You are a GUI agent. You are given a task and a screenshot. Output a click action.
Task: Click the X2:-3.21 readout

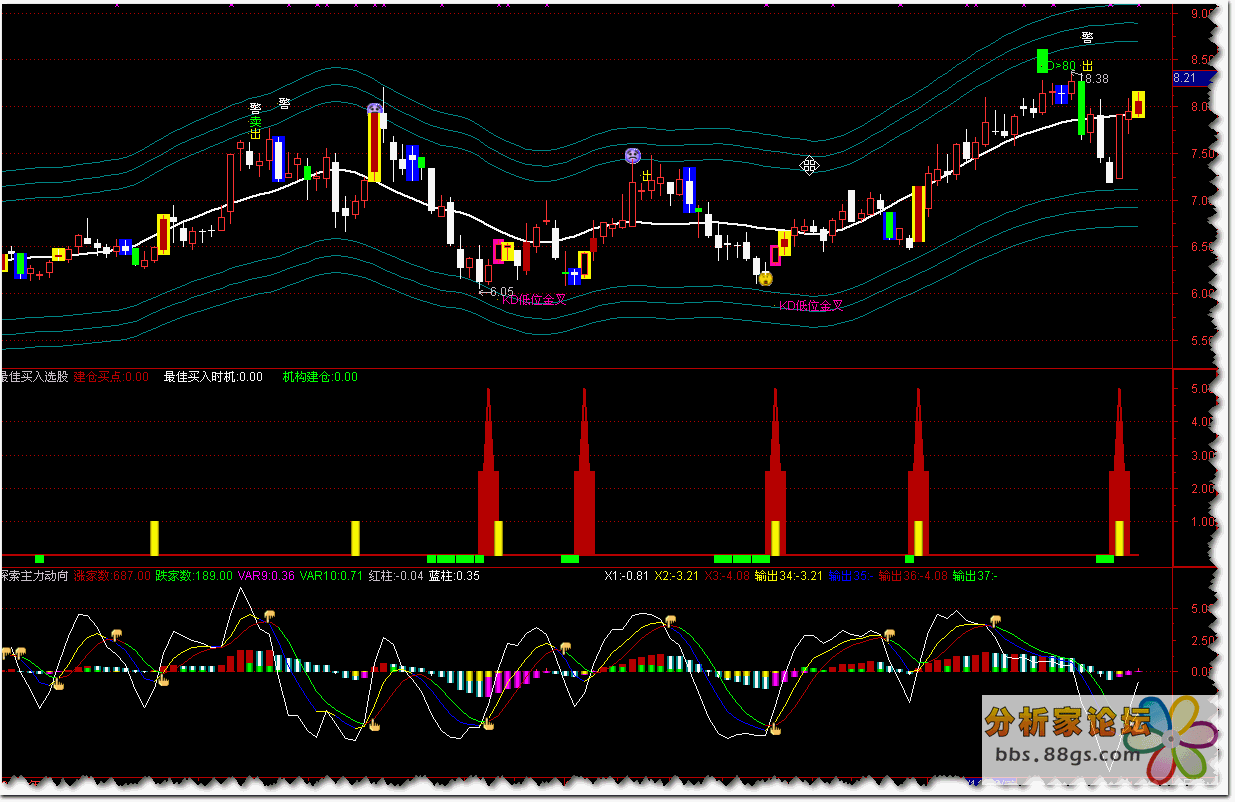click(677, 576)
